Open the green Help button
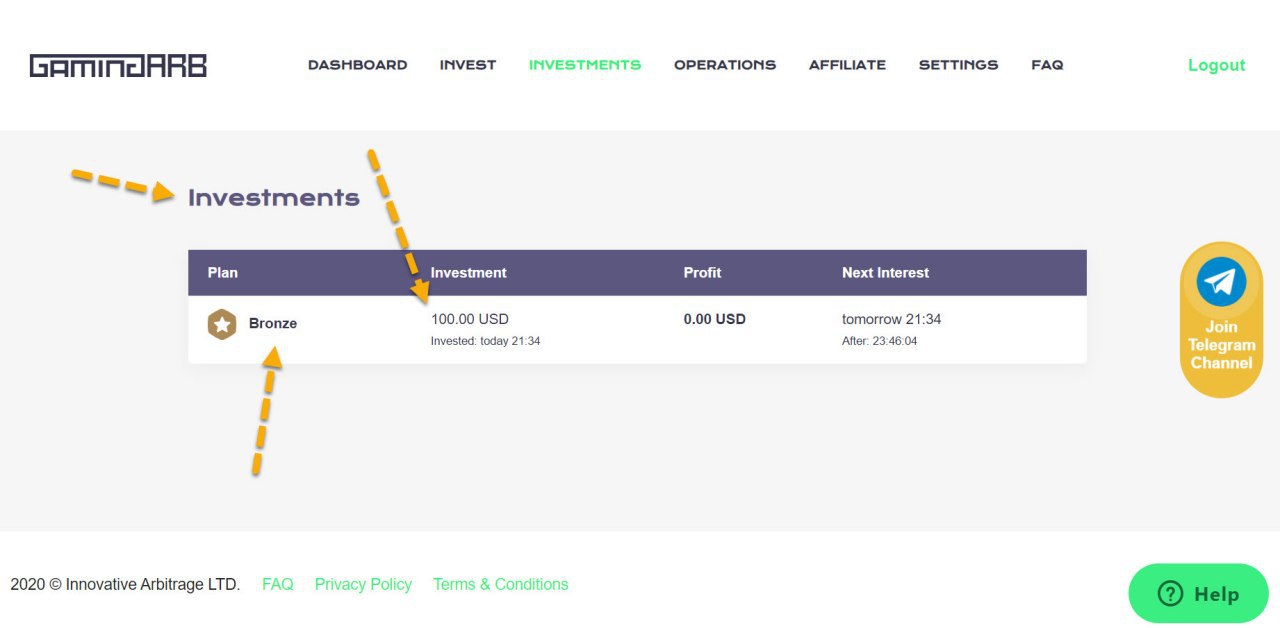 1198,594
